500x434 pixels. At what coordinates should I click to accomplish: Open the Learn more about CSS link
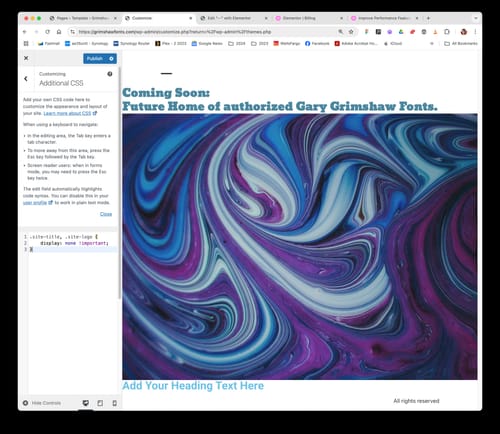pyautogui.click(x=70, y=113)
